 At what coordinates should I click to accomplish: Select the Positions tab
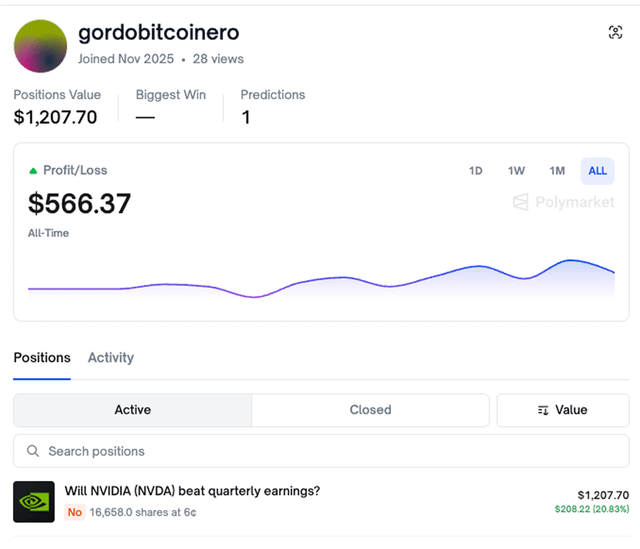42,358
